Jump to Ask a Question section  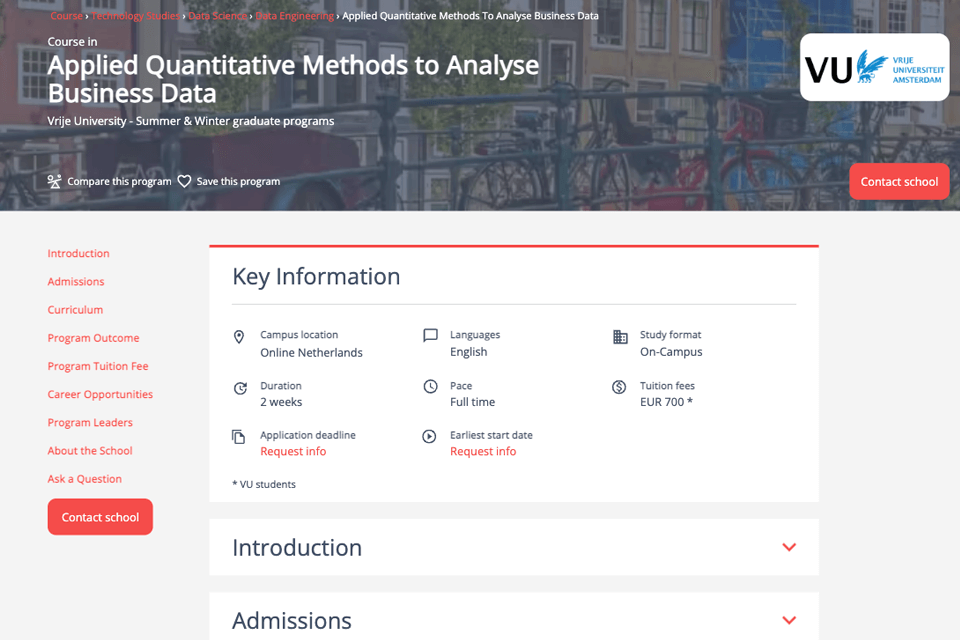pyautogui.click(x=84, y=479)
